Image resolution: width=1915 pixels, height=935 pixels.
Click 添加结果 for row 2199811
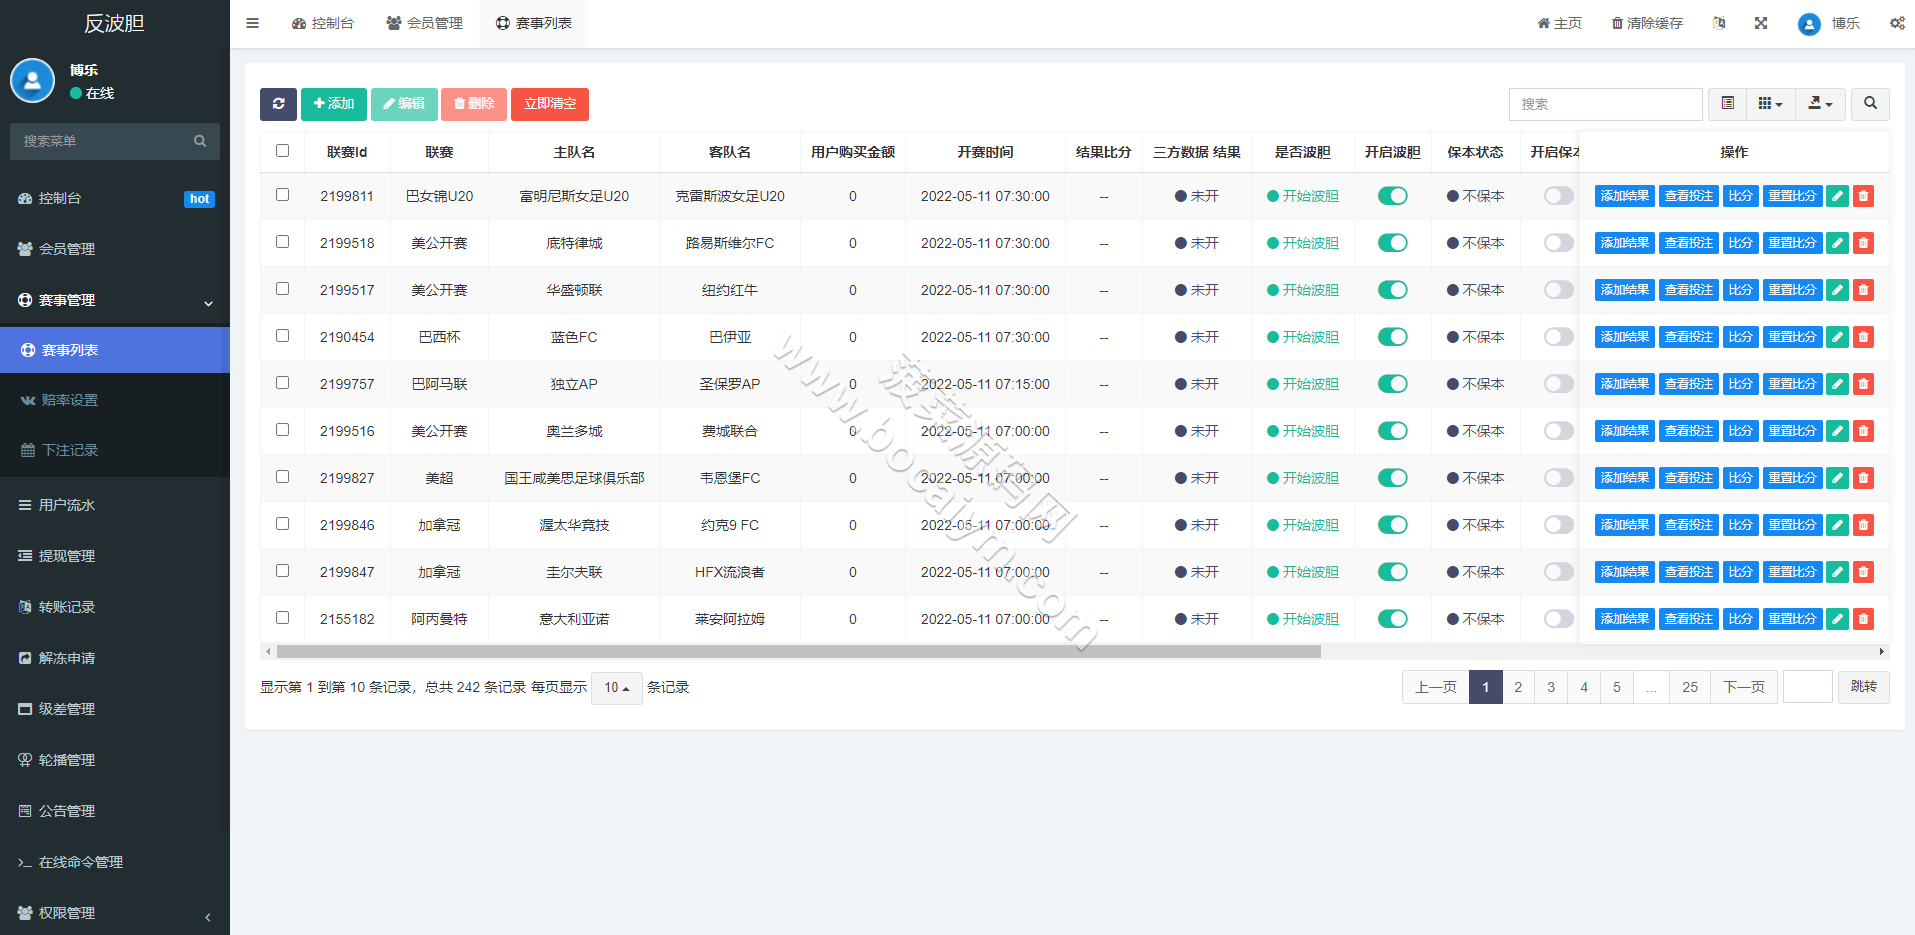coord(1624,196)
